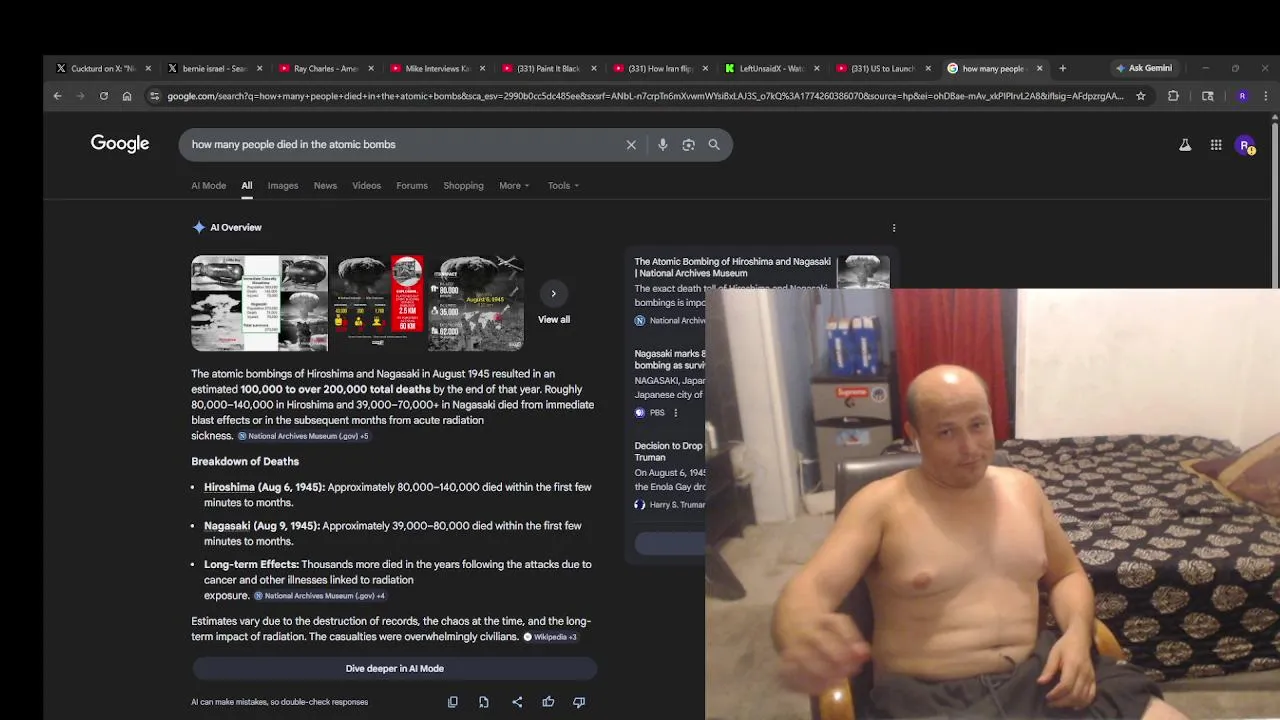Select the All results tab
This screenshot has height=720, width=1280.
246,186
